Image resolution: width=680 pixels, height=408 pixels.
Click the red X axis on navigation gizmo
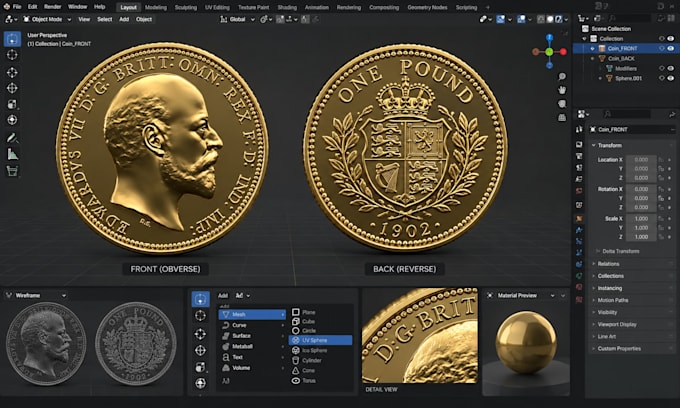tap(563, 52)
